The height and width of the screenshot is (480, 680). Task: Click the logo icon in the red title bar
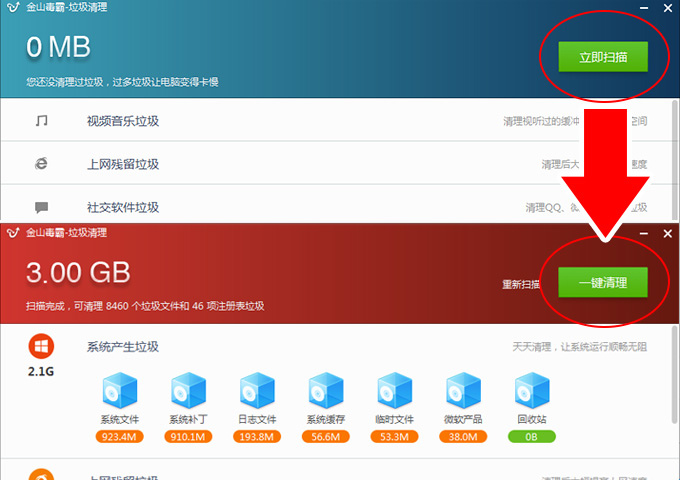point(13,233)
